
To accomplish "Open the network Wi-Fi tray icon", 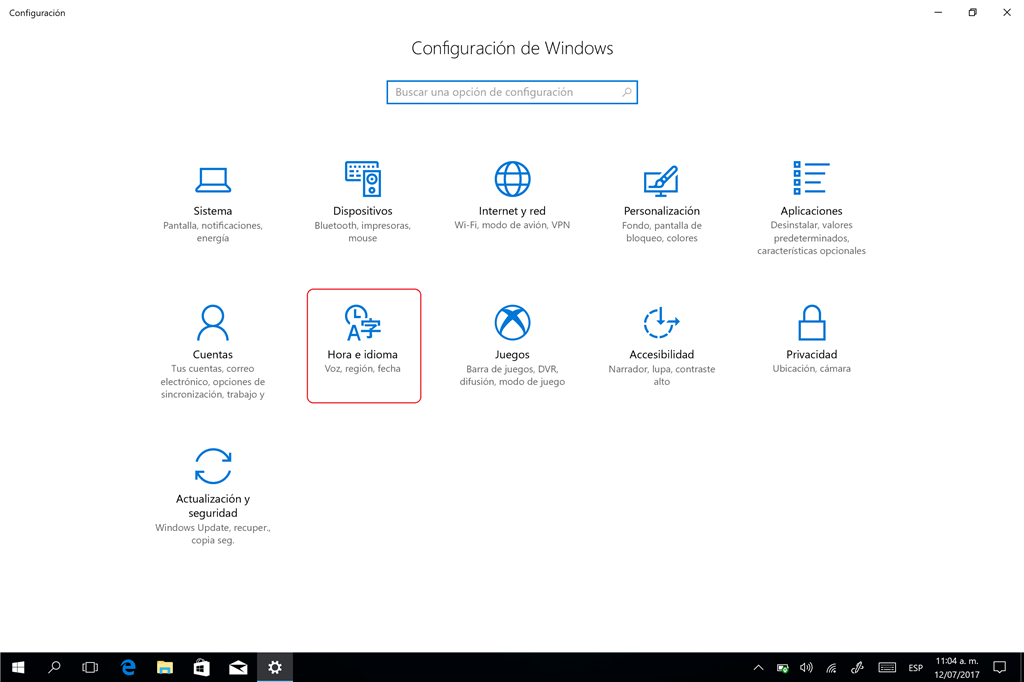I will click(831, 668).
